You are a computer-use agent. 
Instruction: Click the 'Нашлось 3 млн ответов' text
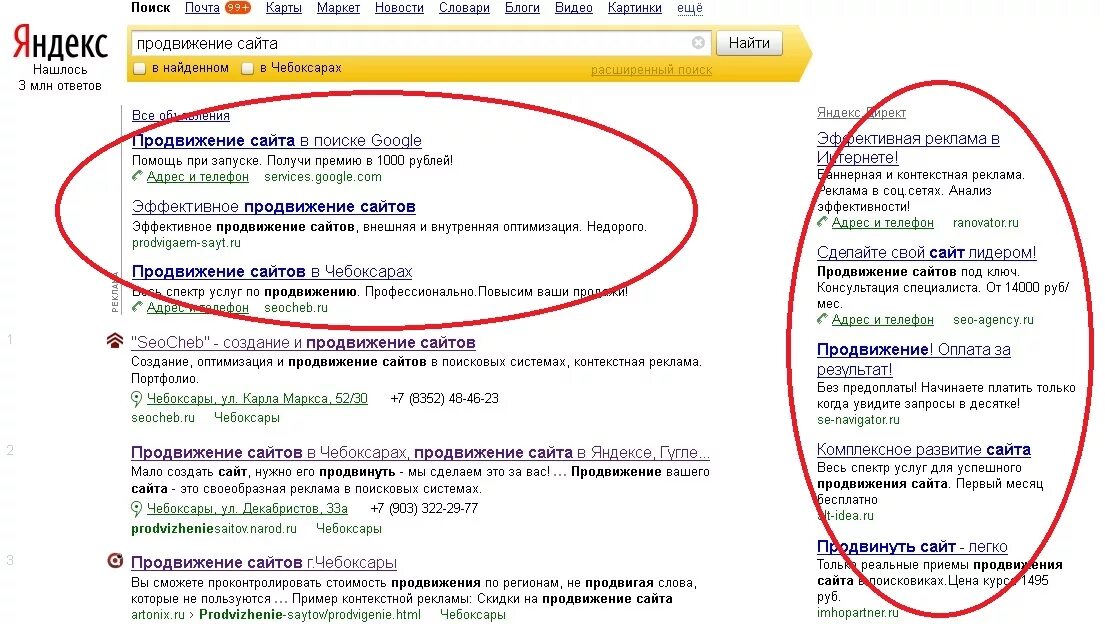point(60,78)
